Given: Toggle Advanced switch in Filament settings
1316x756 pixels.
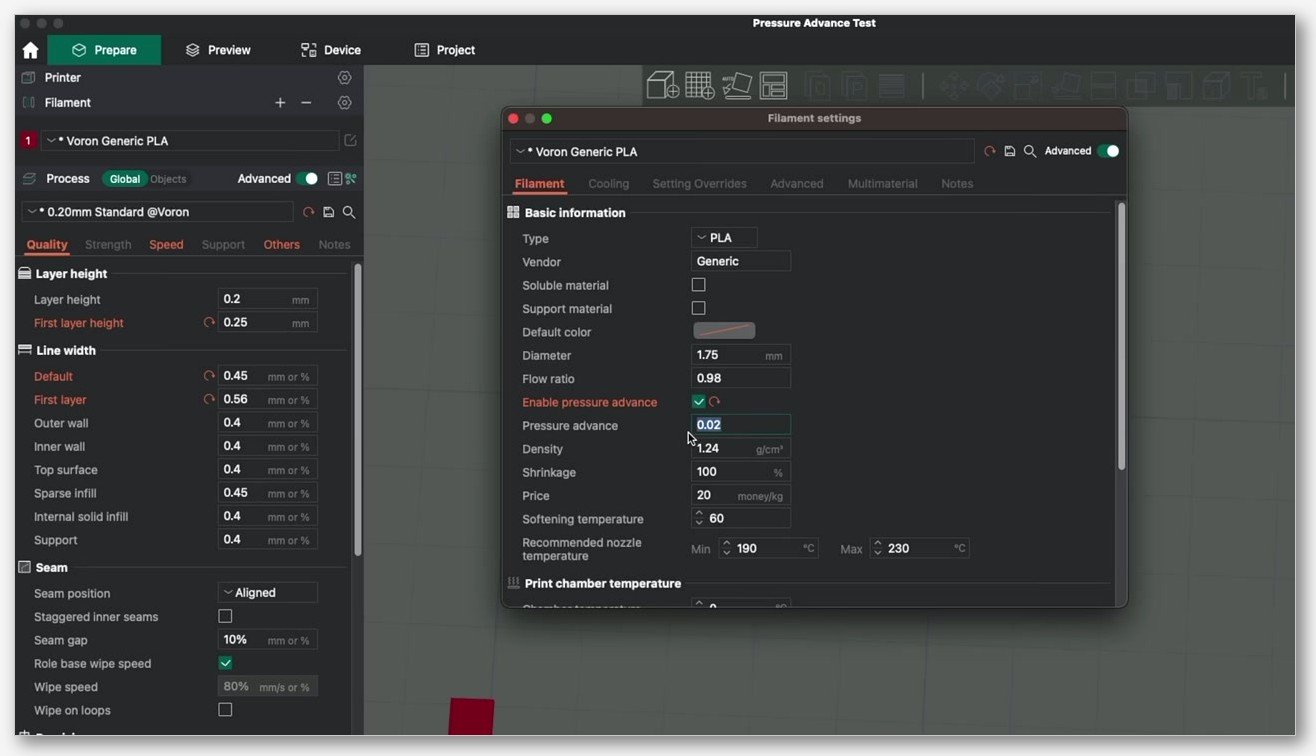Looking at the screenshot, I should coord(1108,151).
